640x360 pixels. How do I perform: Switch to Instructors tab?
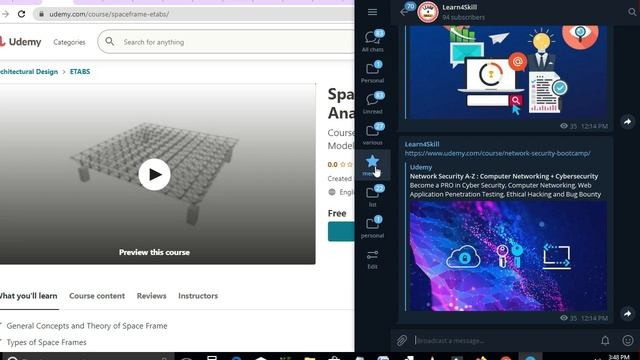point(198,296)
